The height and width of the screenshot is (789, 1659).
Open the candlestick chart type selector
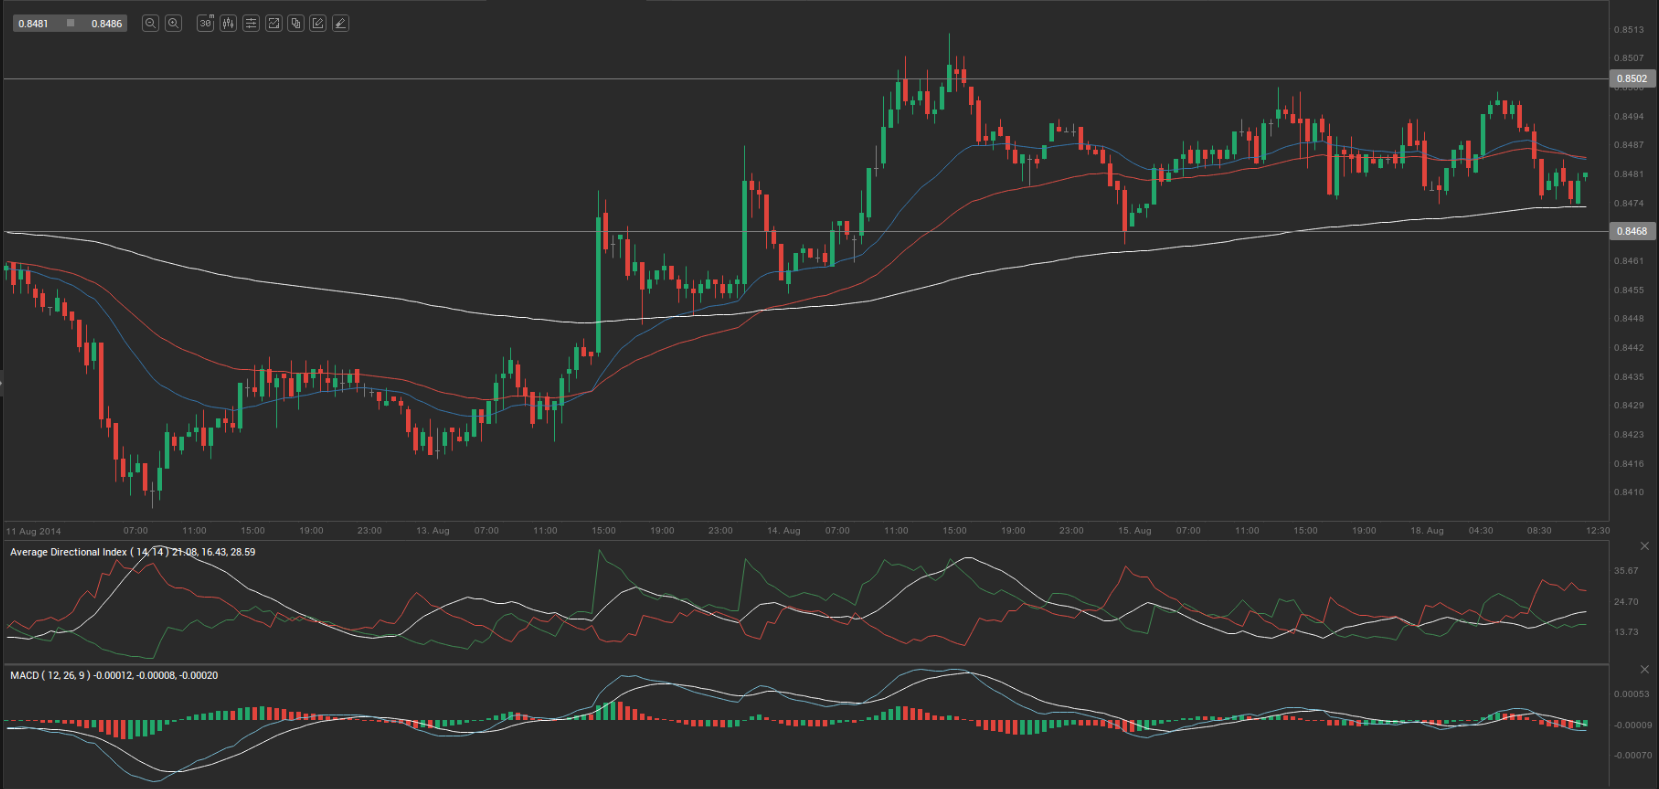[228, 23]
